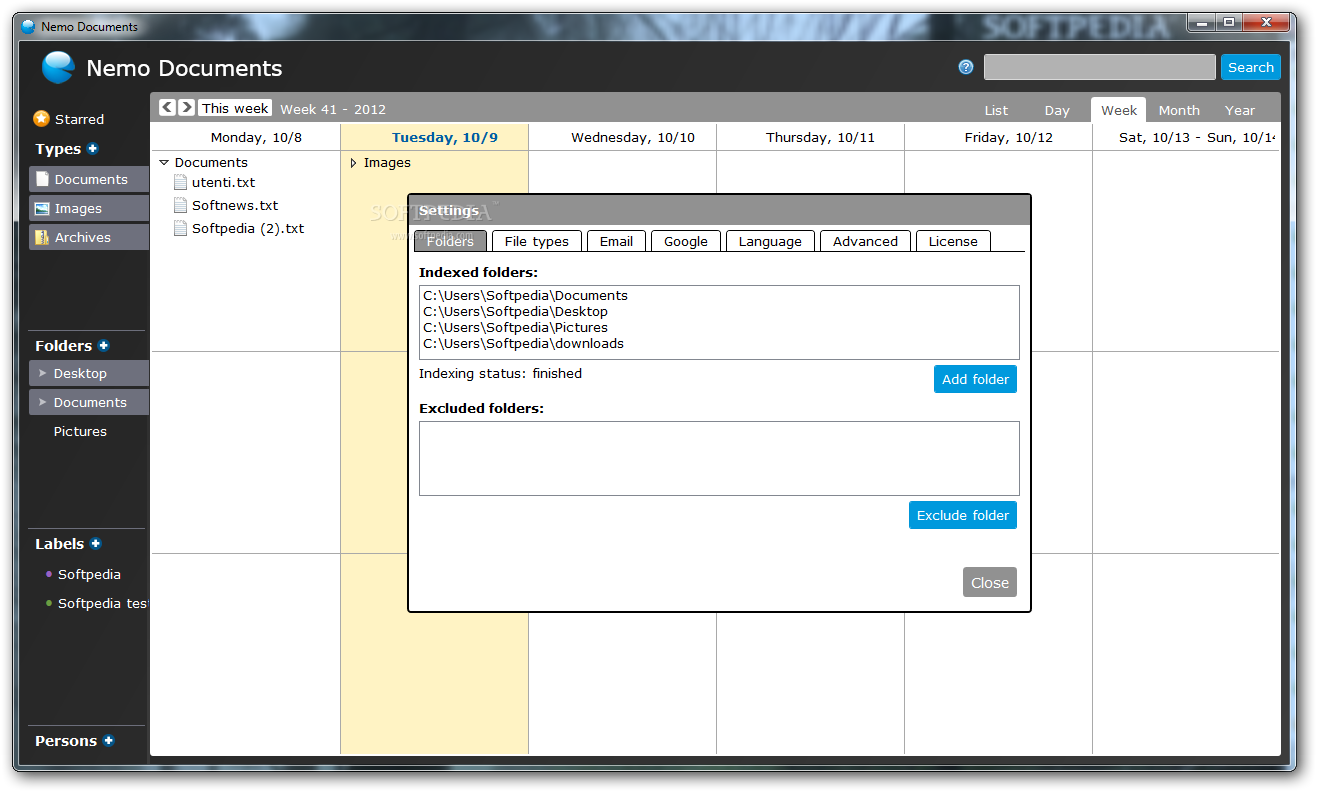Viewport: 1317px width, 792px height.
Task: Open Softpedia (2).txt in Monday column
Action: point(248,228)
